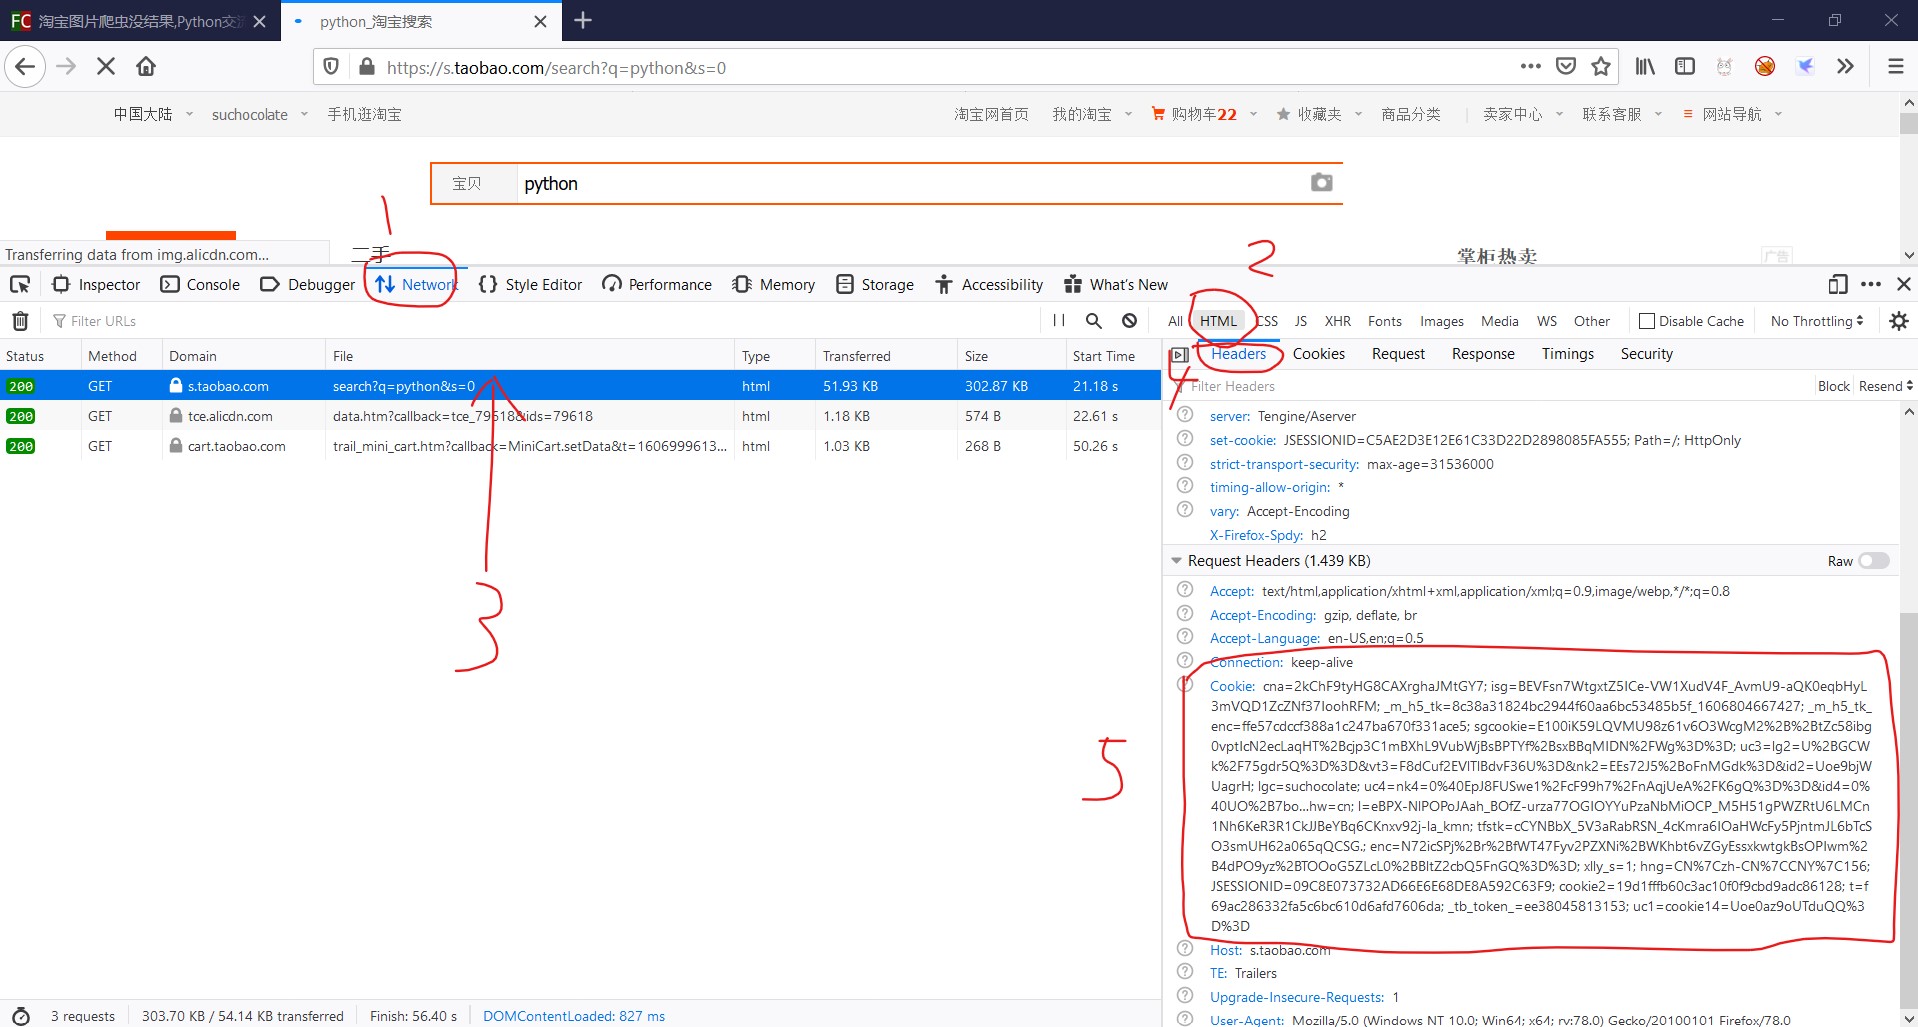Open request blocking icon
1918x1027 pixels.
(1129, 321)
